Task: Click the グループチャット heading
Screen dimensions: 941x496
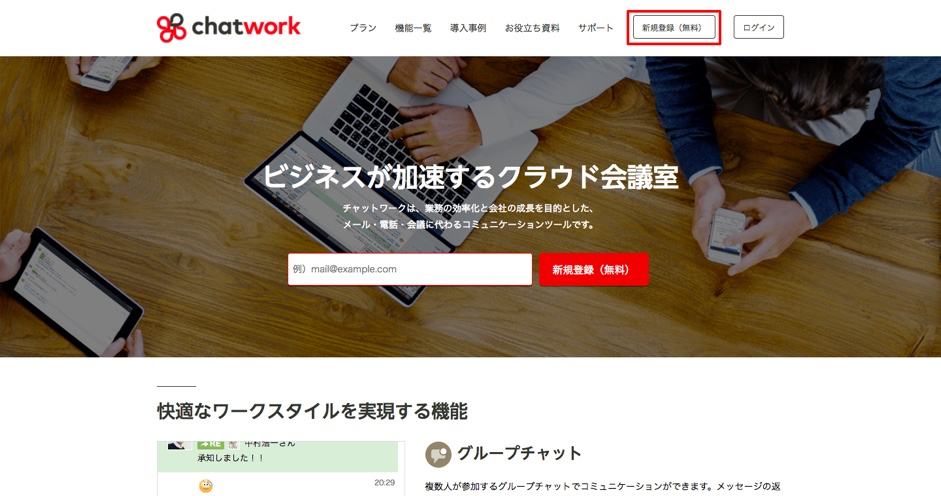Action: [x=519, y=453]
